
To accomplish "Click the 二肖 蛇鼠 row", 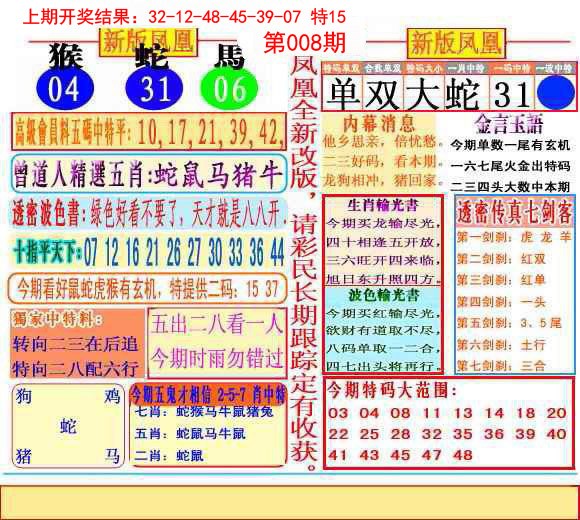I will pyautogui.click(x=169, y=456).
